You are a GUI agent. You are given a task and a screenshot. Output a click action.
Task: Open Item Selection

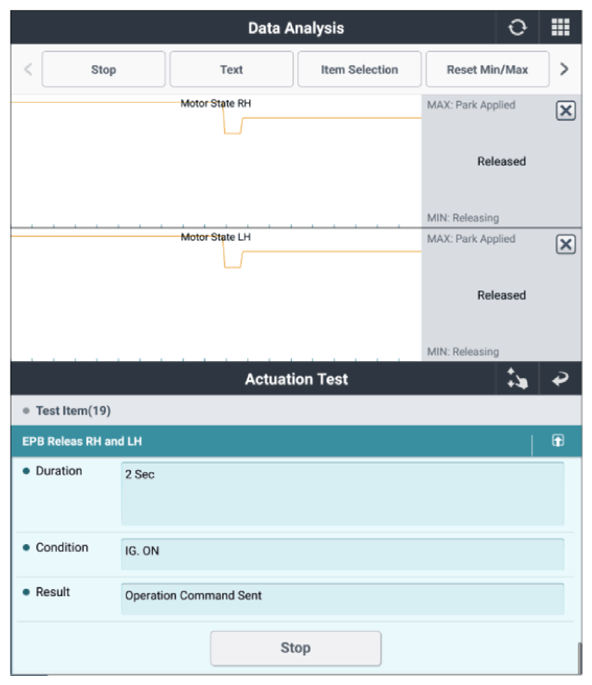click(x=359, y=69)
